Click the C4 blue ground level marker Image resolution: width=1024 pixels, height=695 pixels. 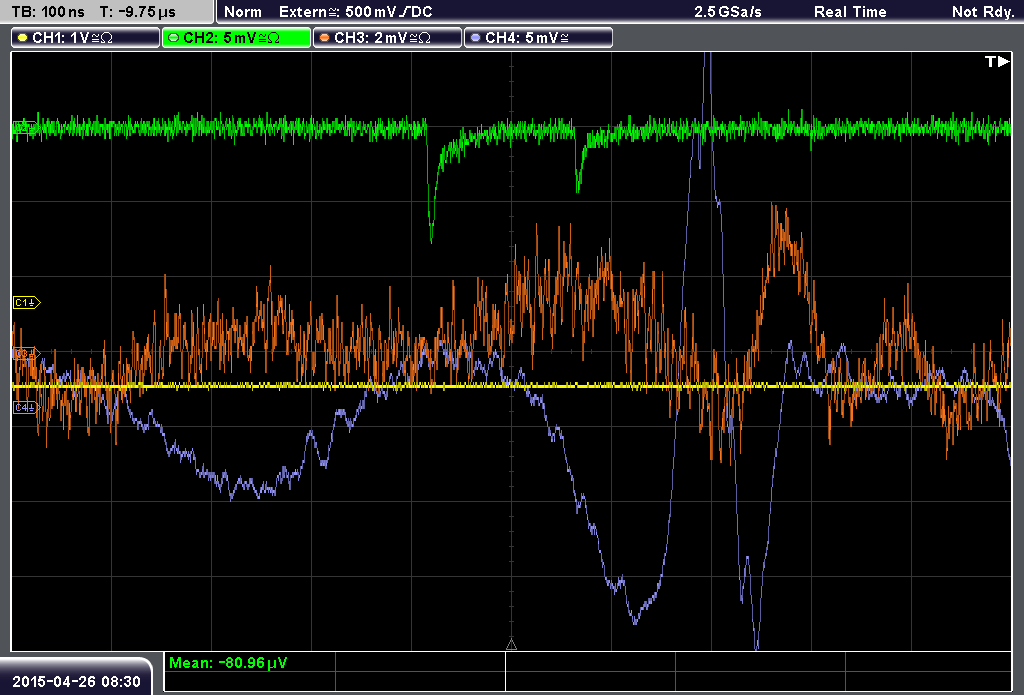pos(27,408)
